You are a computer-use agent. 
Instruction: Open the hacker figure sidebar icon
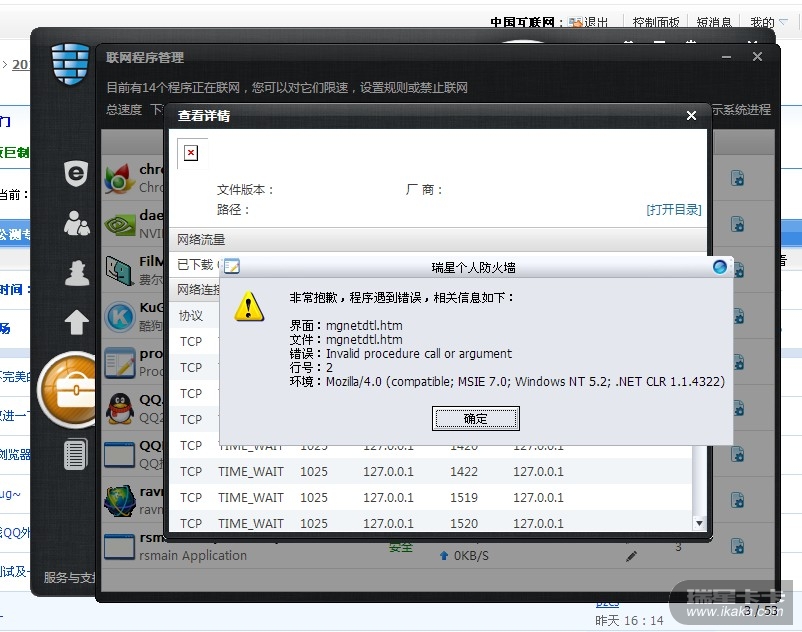coord(77,273)
